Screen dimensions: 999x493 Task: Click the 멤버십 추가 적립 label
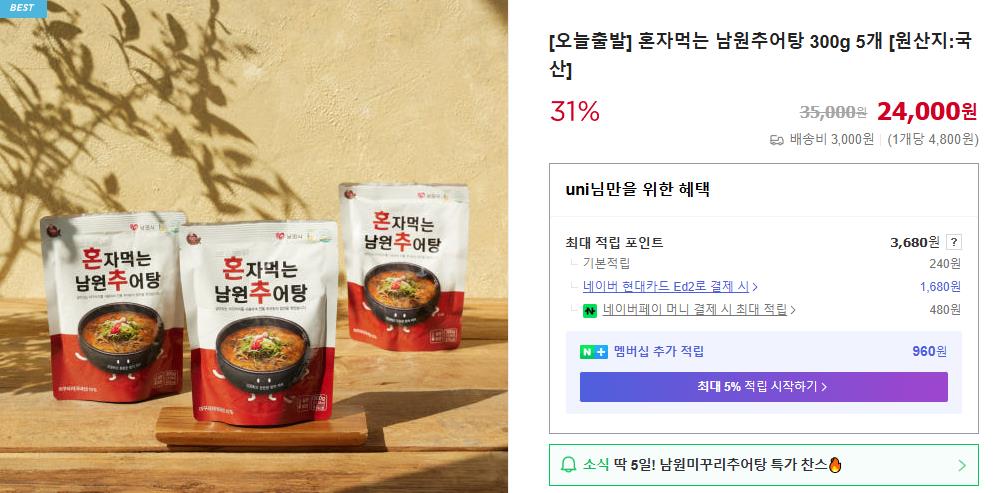point(659,352)
